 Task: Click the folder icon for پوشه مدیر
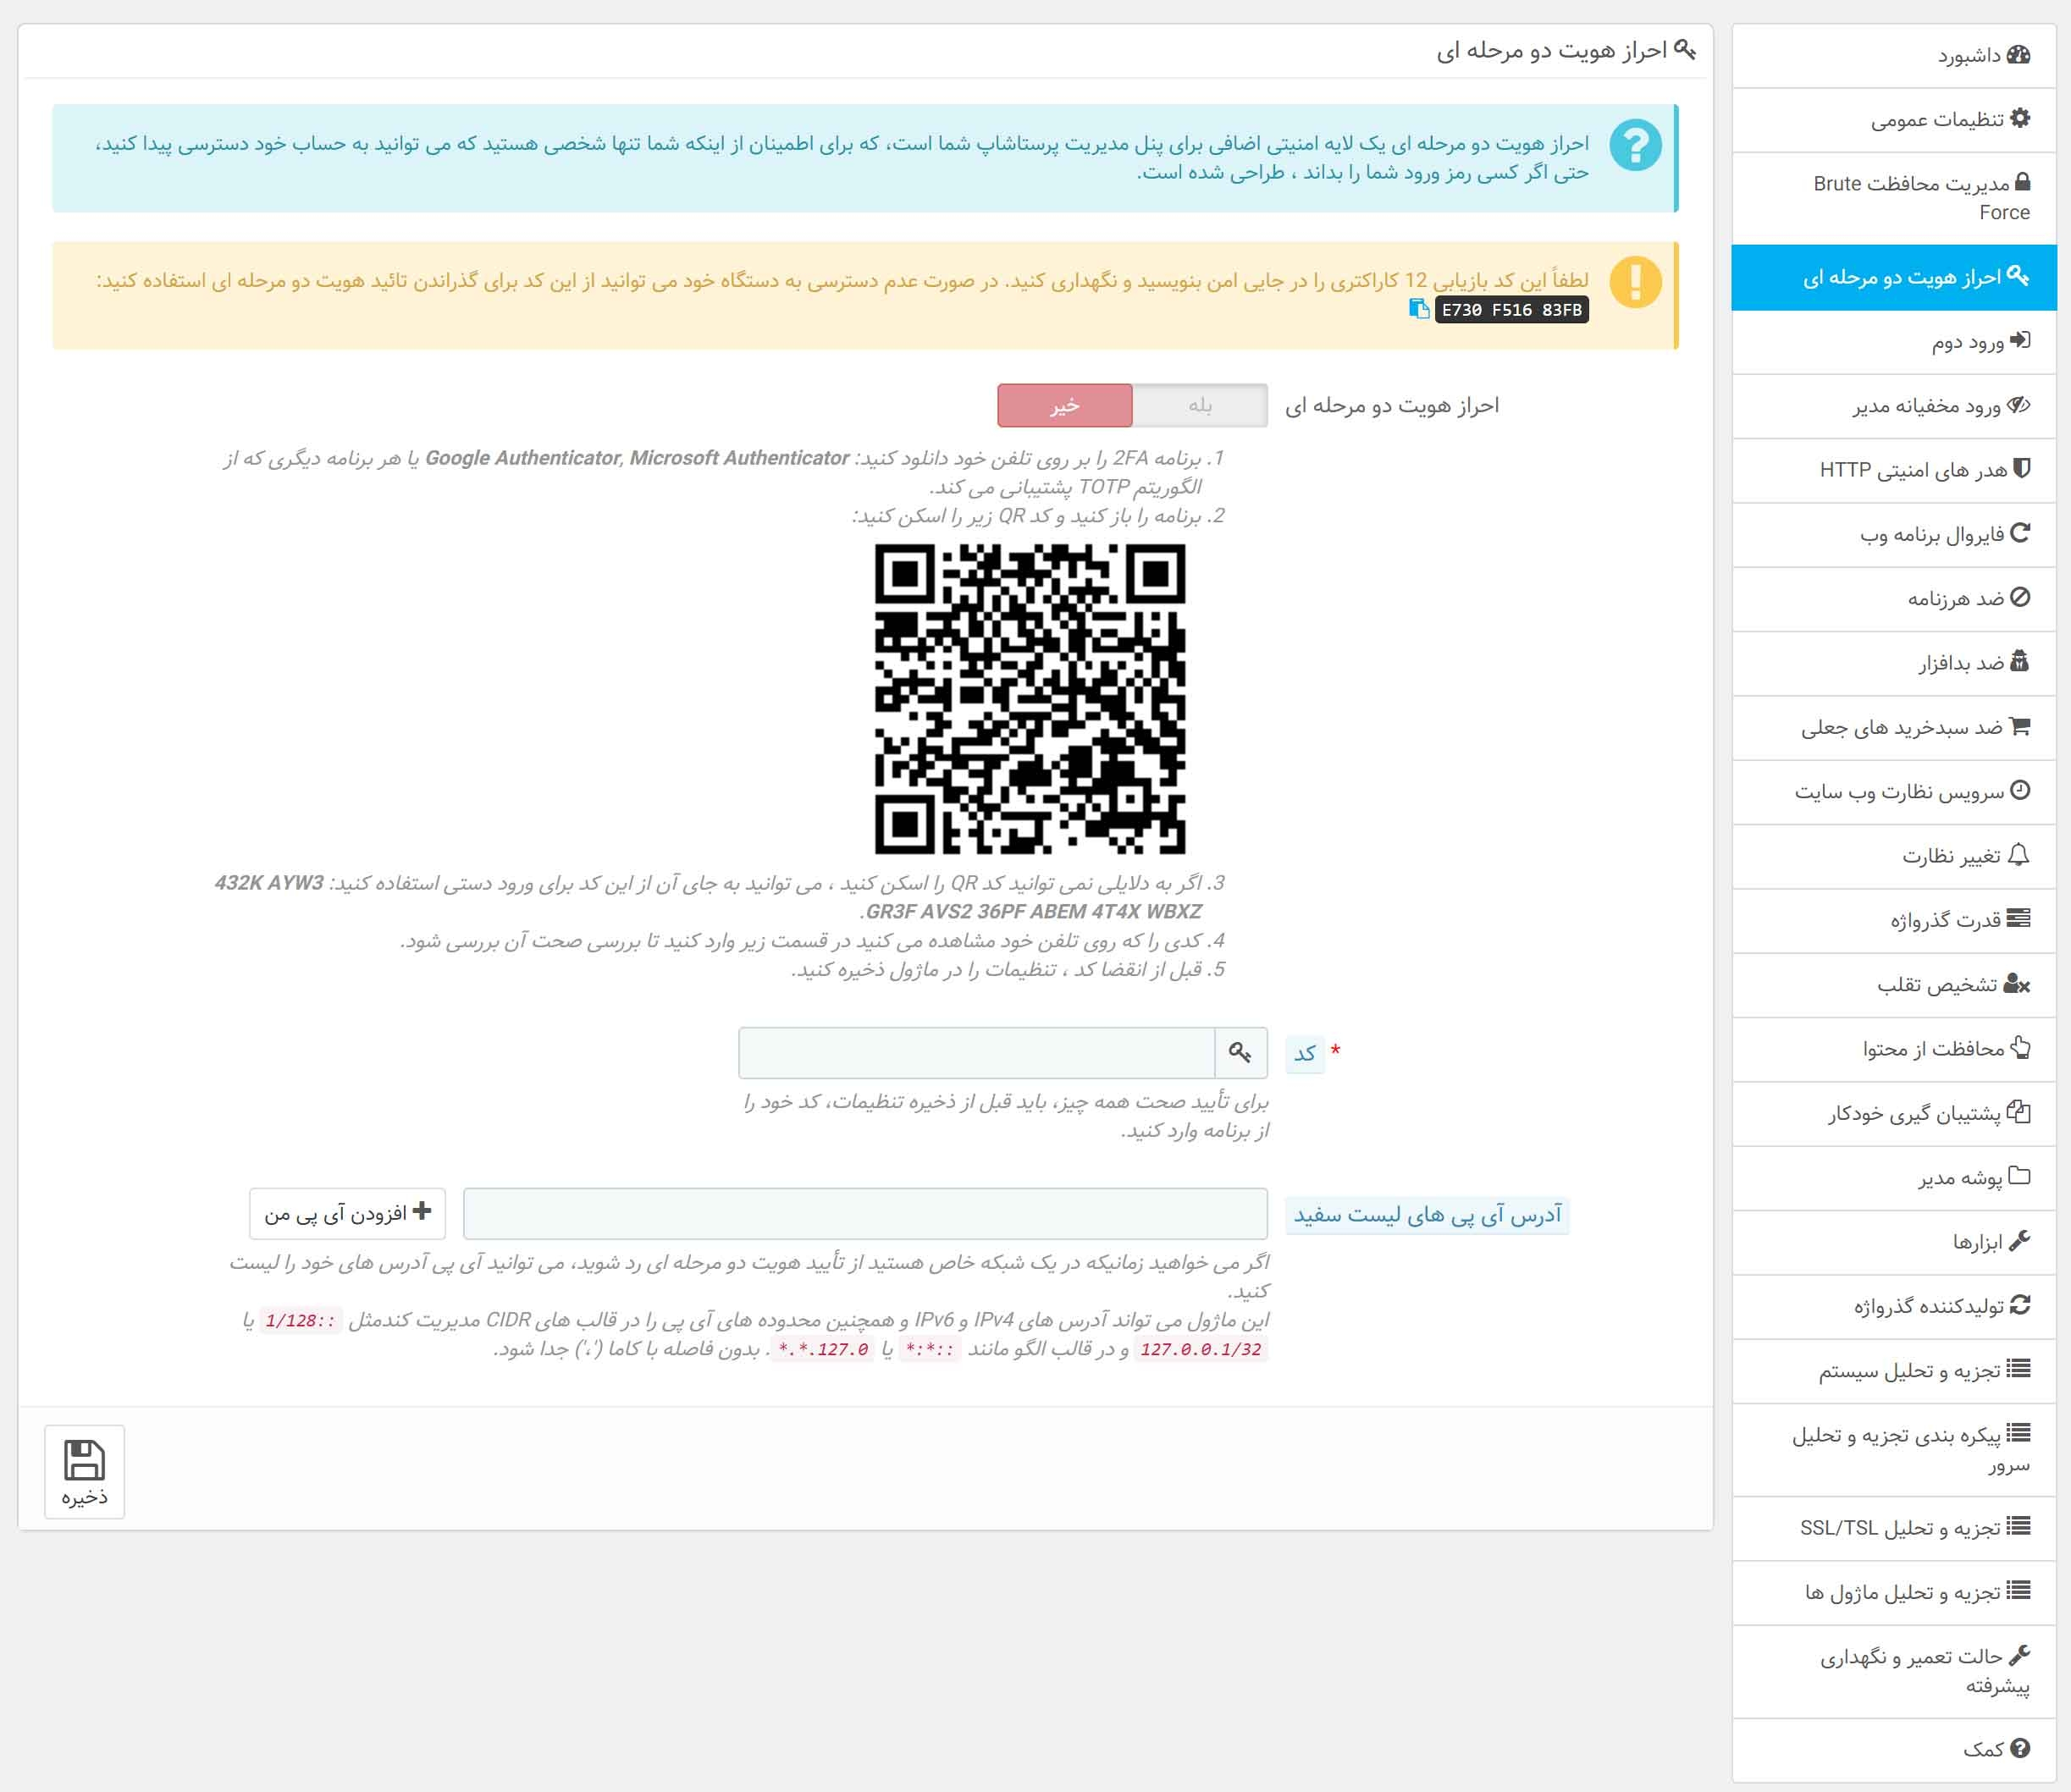tap(2019, 1176)
